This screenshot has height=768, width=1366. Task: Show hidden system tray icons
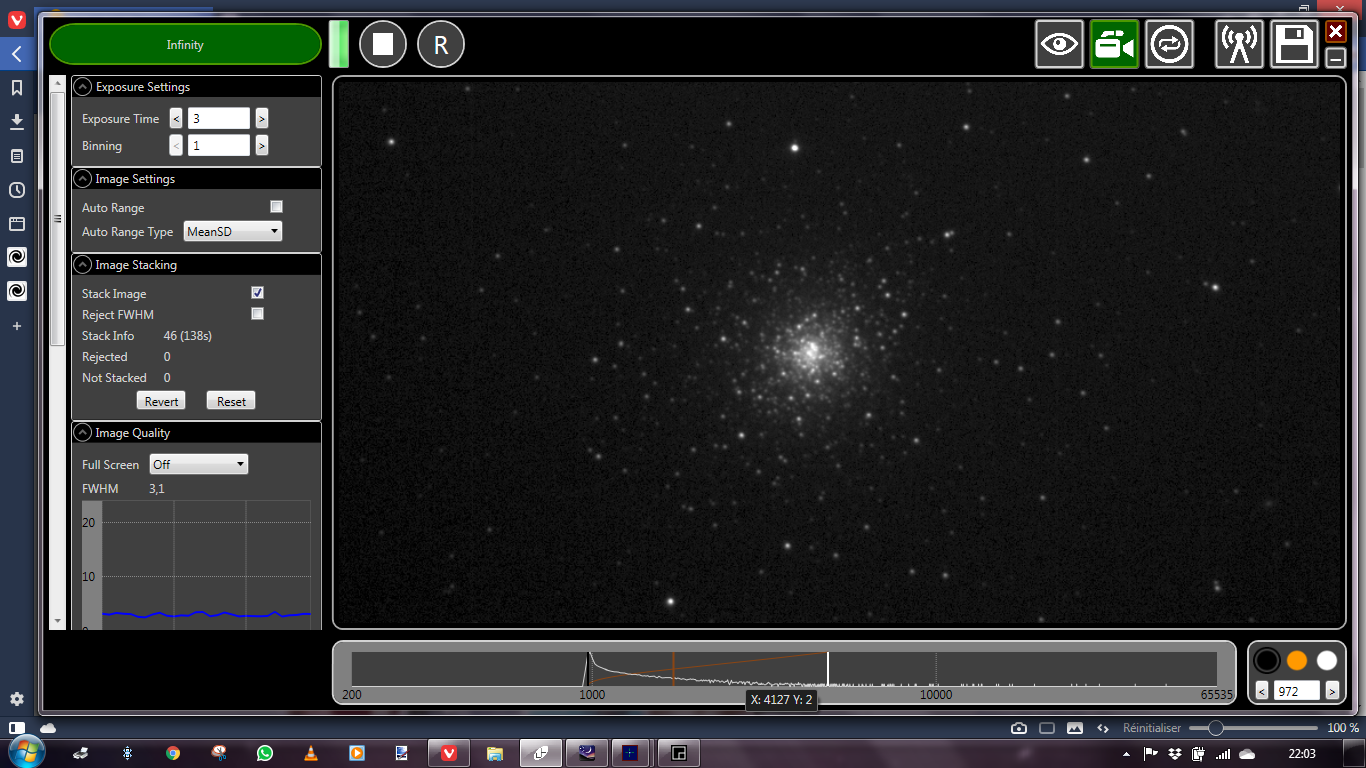coord(1127,754)
